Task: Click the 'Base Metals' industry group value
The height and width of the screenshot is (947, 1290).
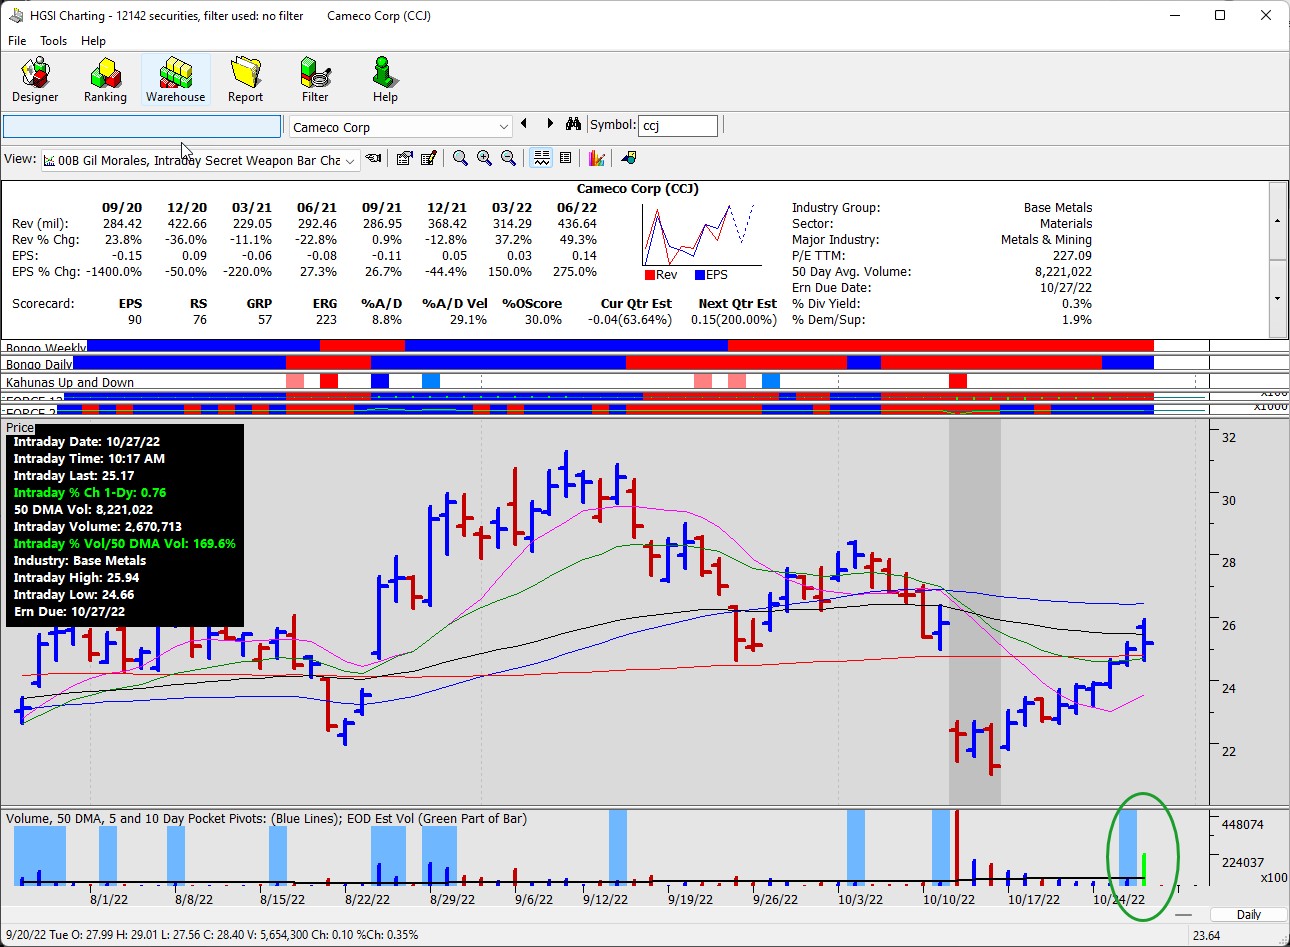Action: tap(1057, 208)
